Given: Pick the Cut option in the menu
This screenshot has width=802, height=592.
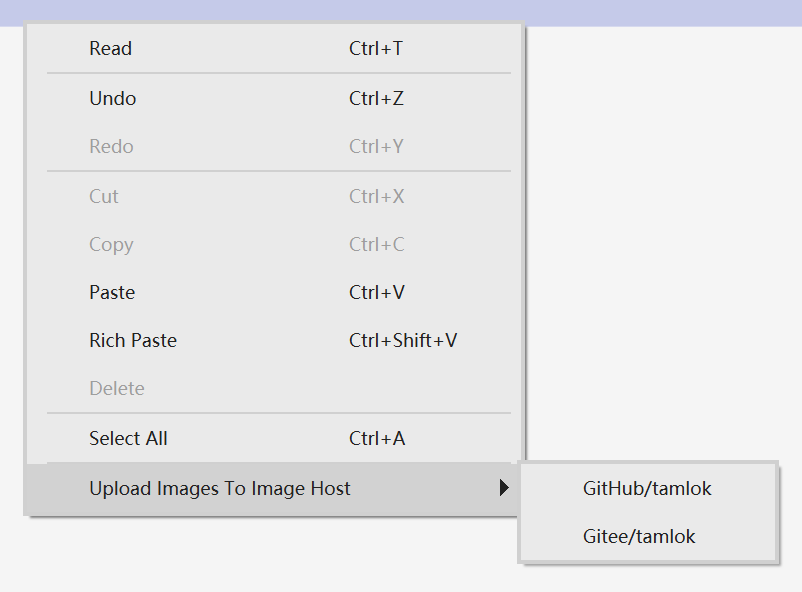Looking at the screenshot, I should [x=274, y=196].
